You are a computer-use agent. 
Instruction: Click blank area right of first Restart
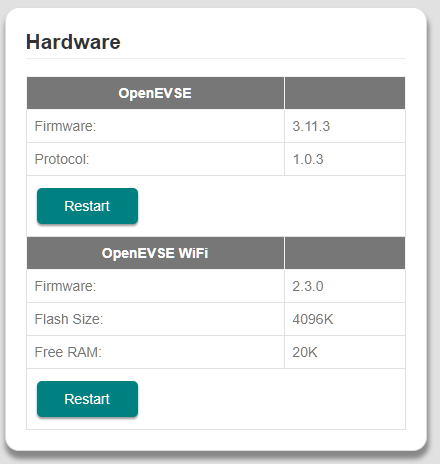[x=272, y=206]
